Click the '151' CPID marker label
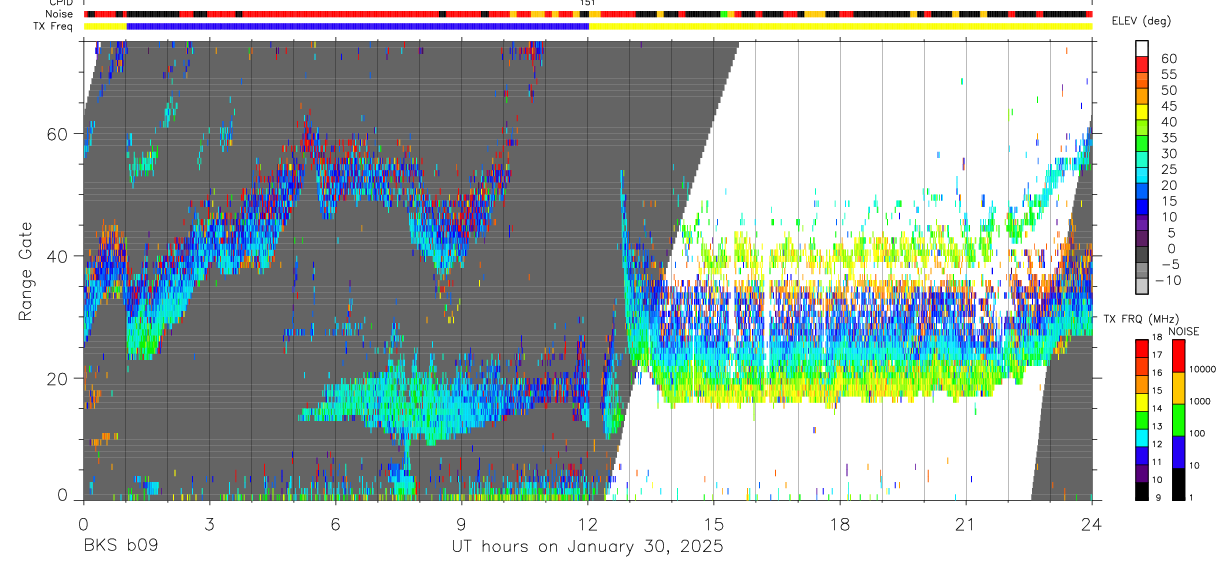The width and height of the screenshot is (1228, 567). click(x=588, y=4)
